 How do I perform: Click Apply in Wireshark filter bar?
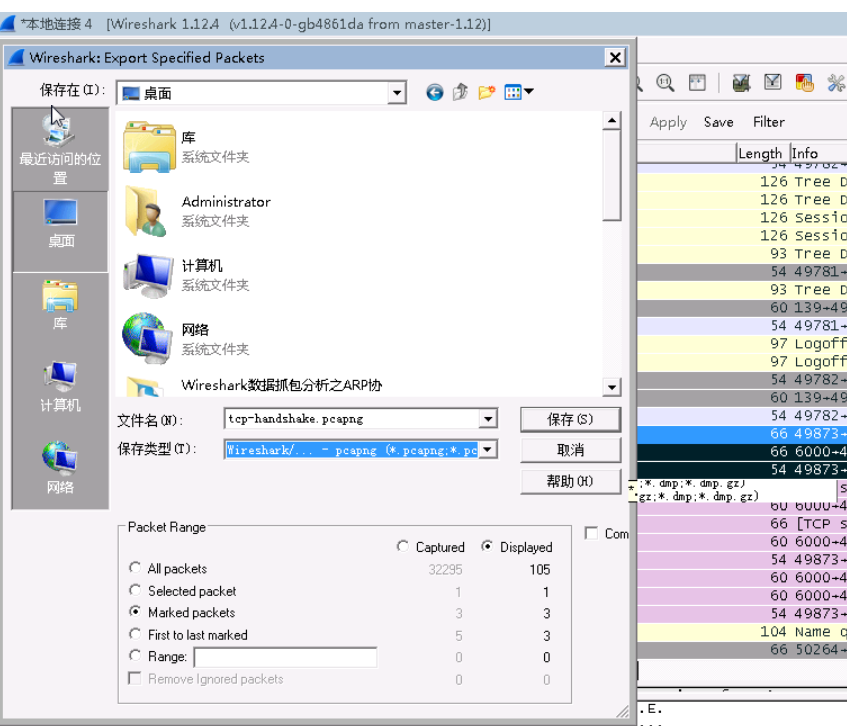[x=668, y=123]
